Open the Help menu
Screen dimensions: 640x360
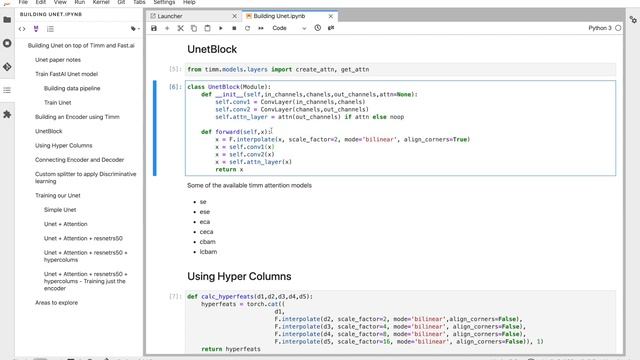pos(189,2)
